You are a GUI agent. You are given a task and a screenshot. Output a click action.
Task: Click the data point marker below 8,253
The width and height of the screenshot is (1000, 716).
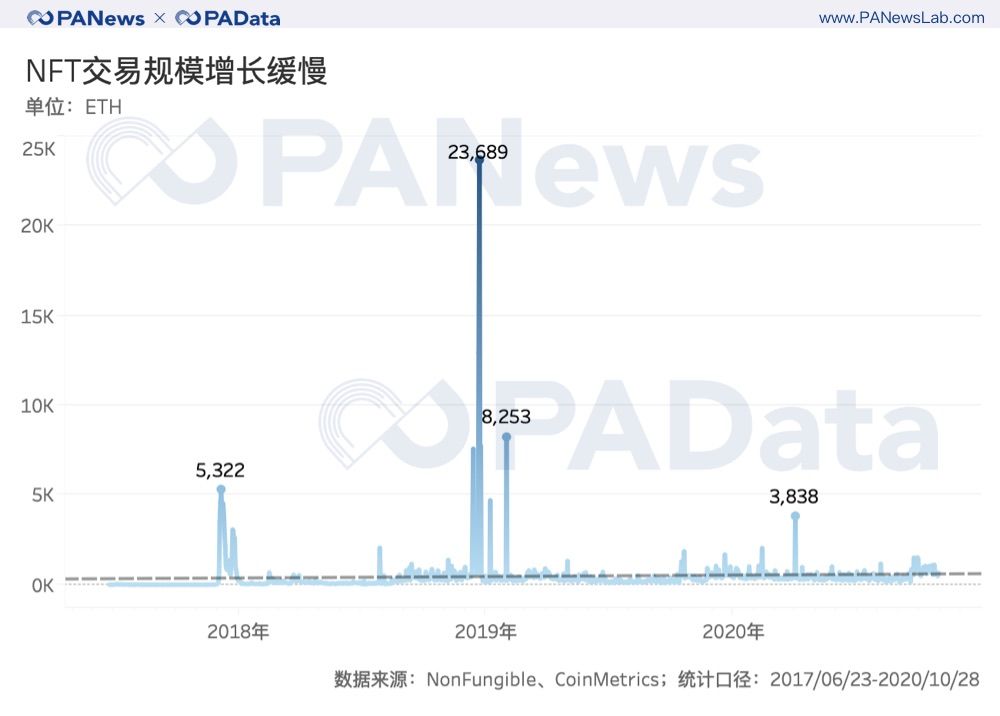point(506,437)
